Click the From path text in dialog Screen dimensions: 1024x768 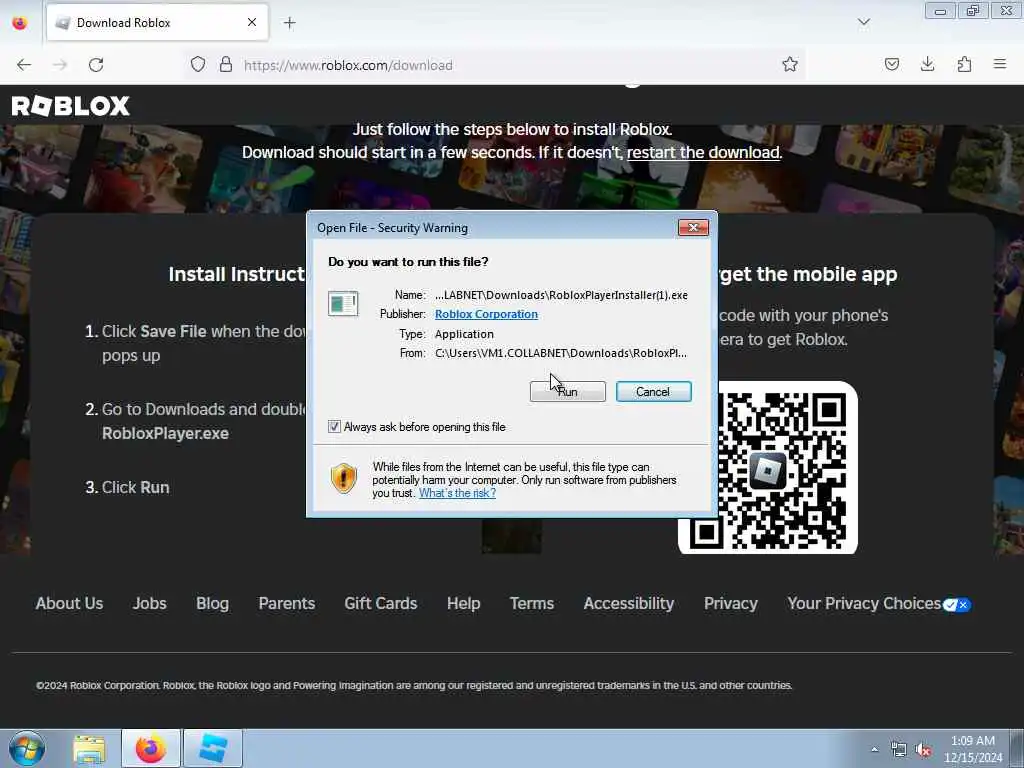coord(561,353)
